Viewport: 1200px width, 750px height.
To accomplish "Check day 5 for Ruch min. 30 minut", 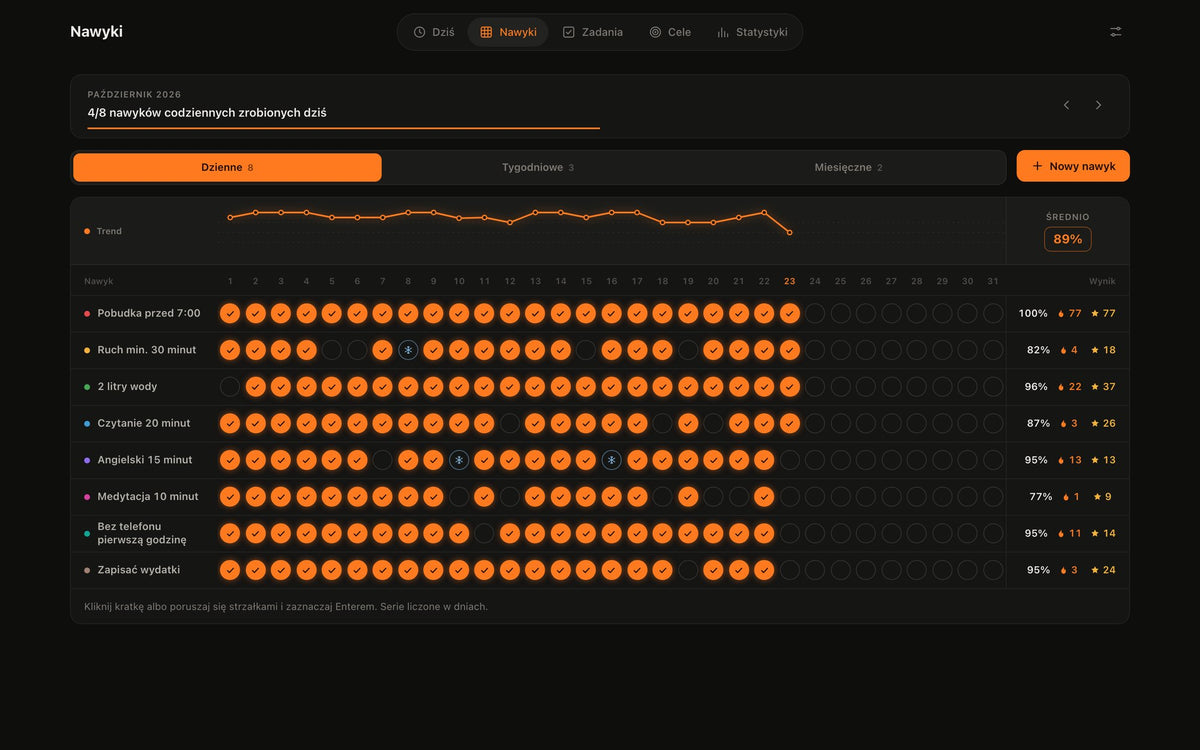I will click(332, 350).
